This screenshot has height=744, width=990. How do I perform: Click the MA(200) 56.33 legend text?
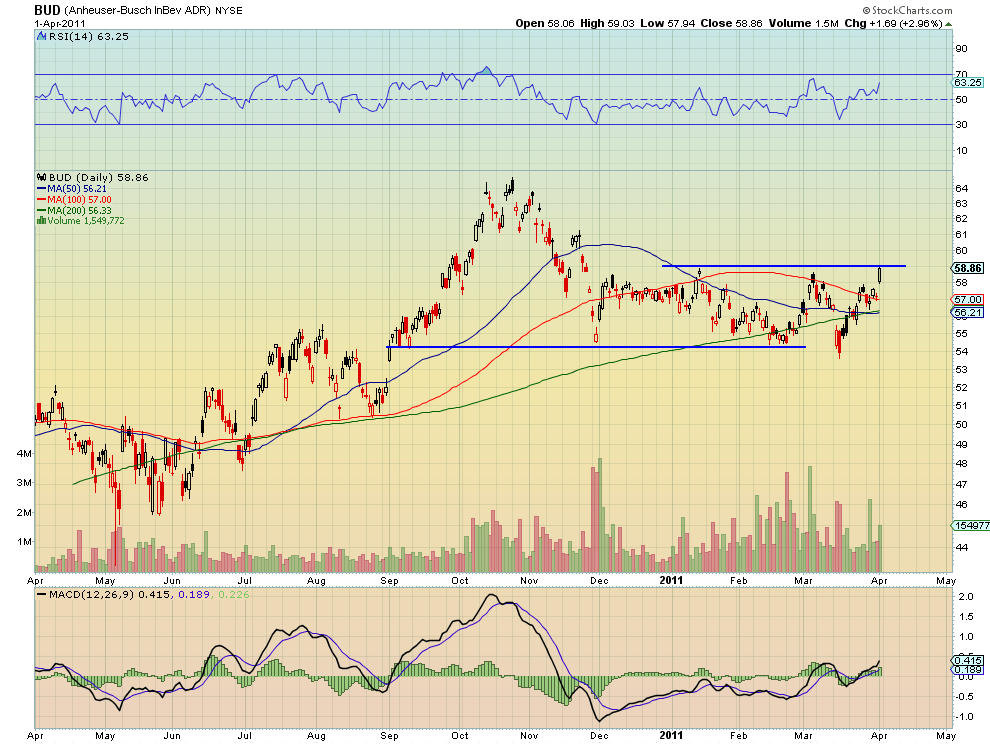(x=80, y=210)
